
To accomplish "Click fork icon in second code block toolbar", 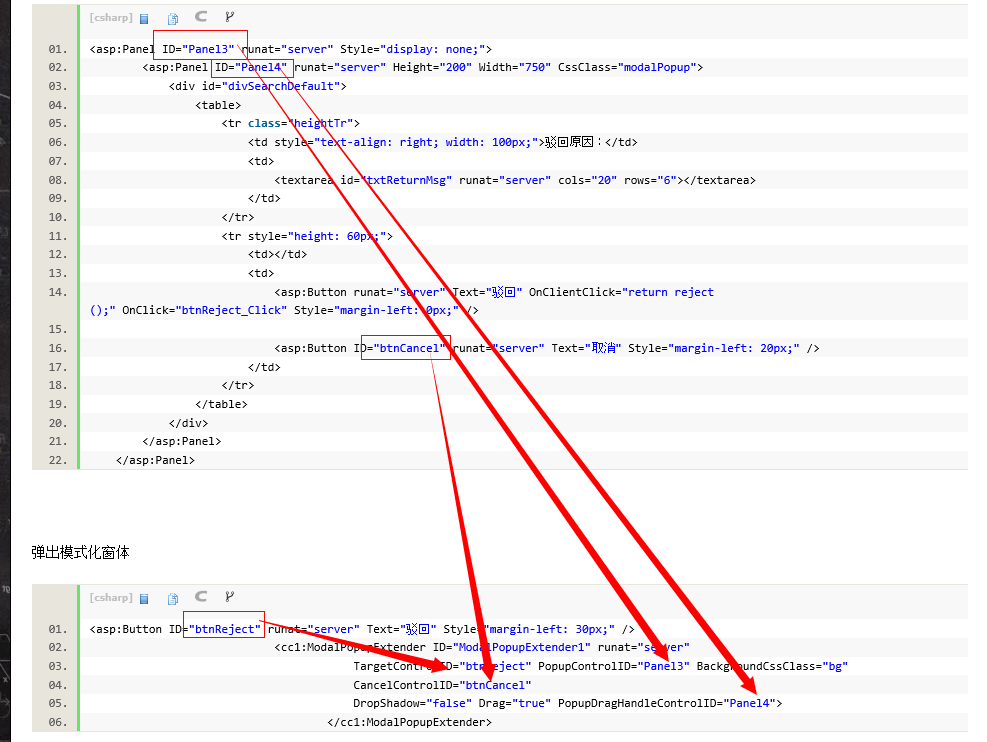I will click(229, 597).
